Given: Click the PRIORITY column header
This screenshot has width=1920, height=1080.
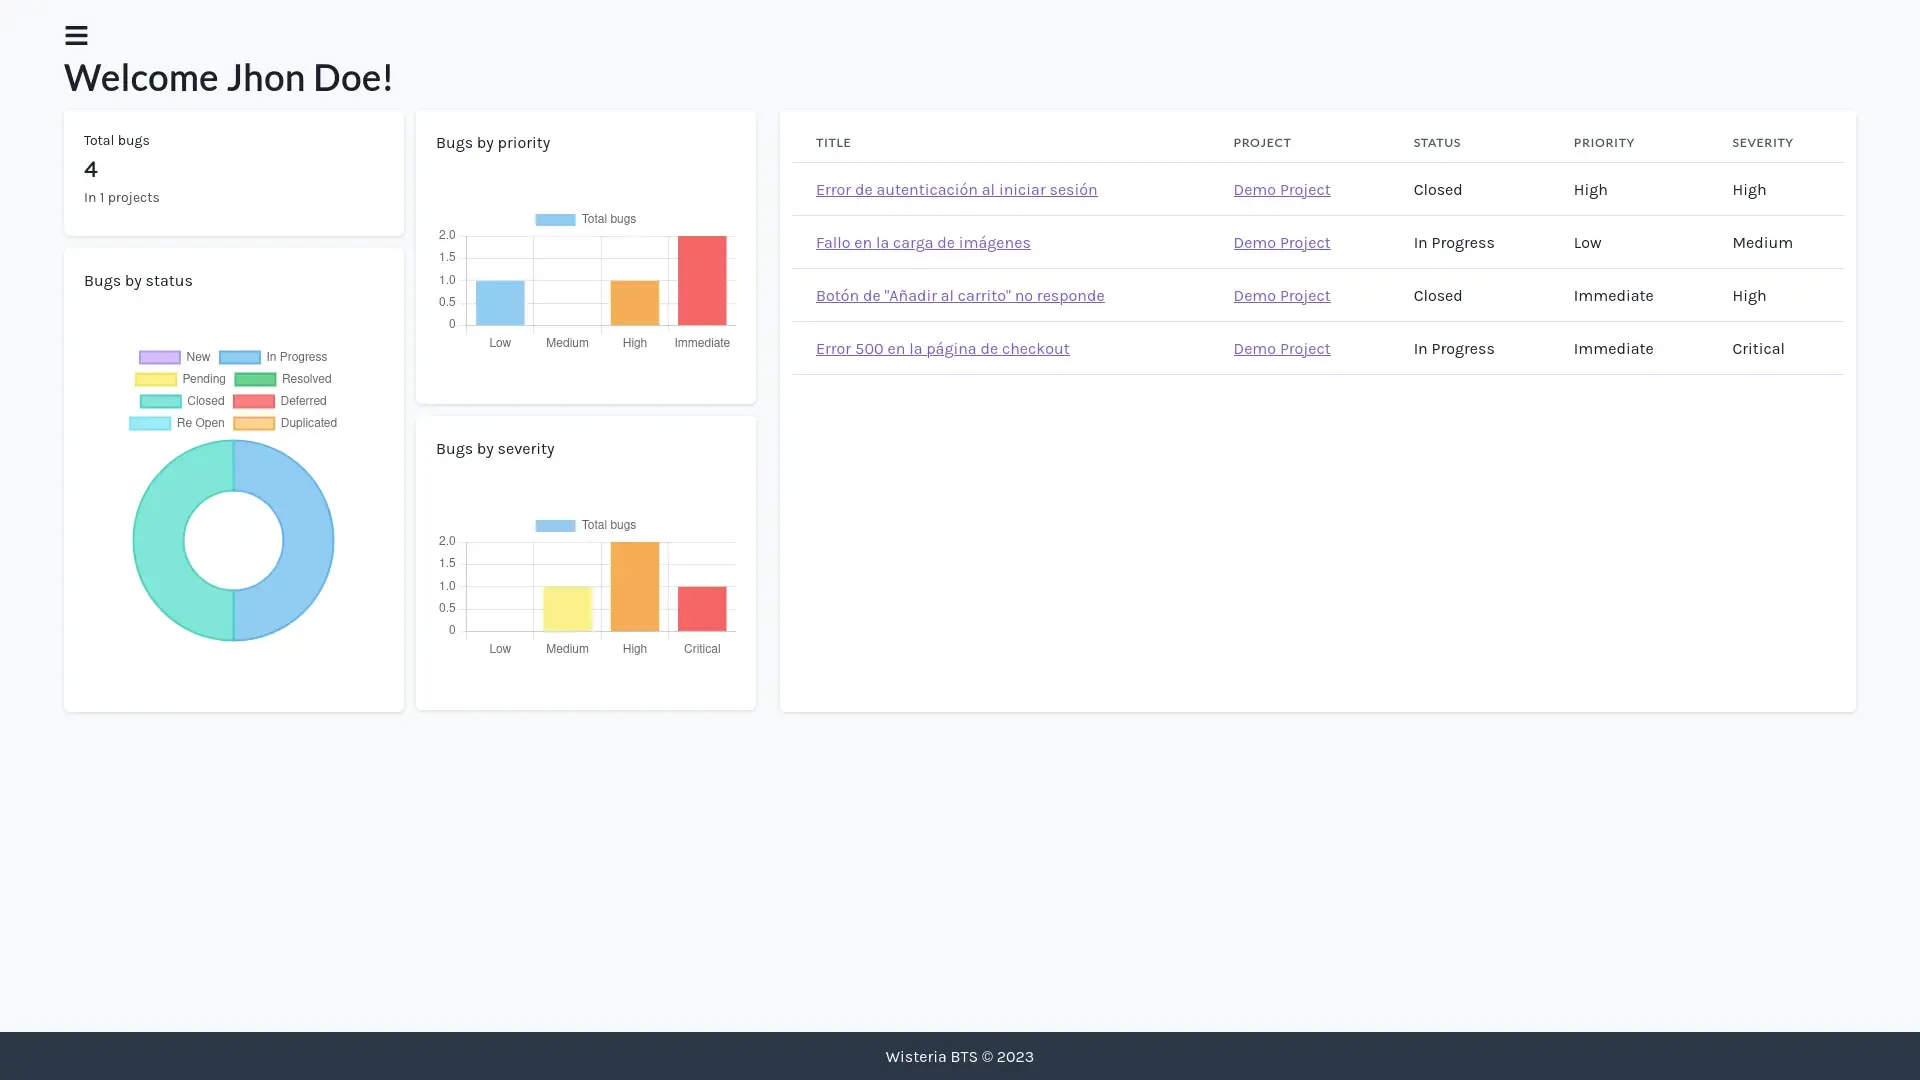Looking at the screenshot, I should point(1604,143).
